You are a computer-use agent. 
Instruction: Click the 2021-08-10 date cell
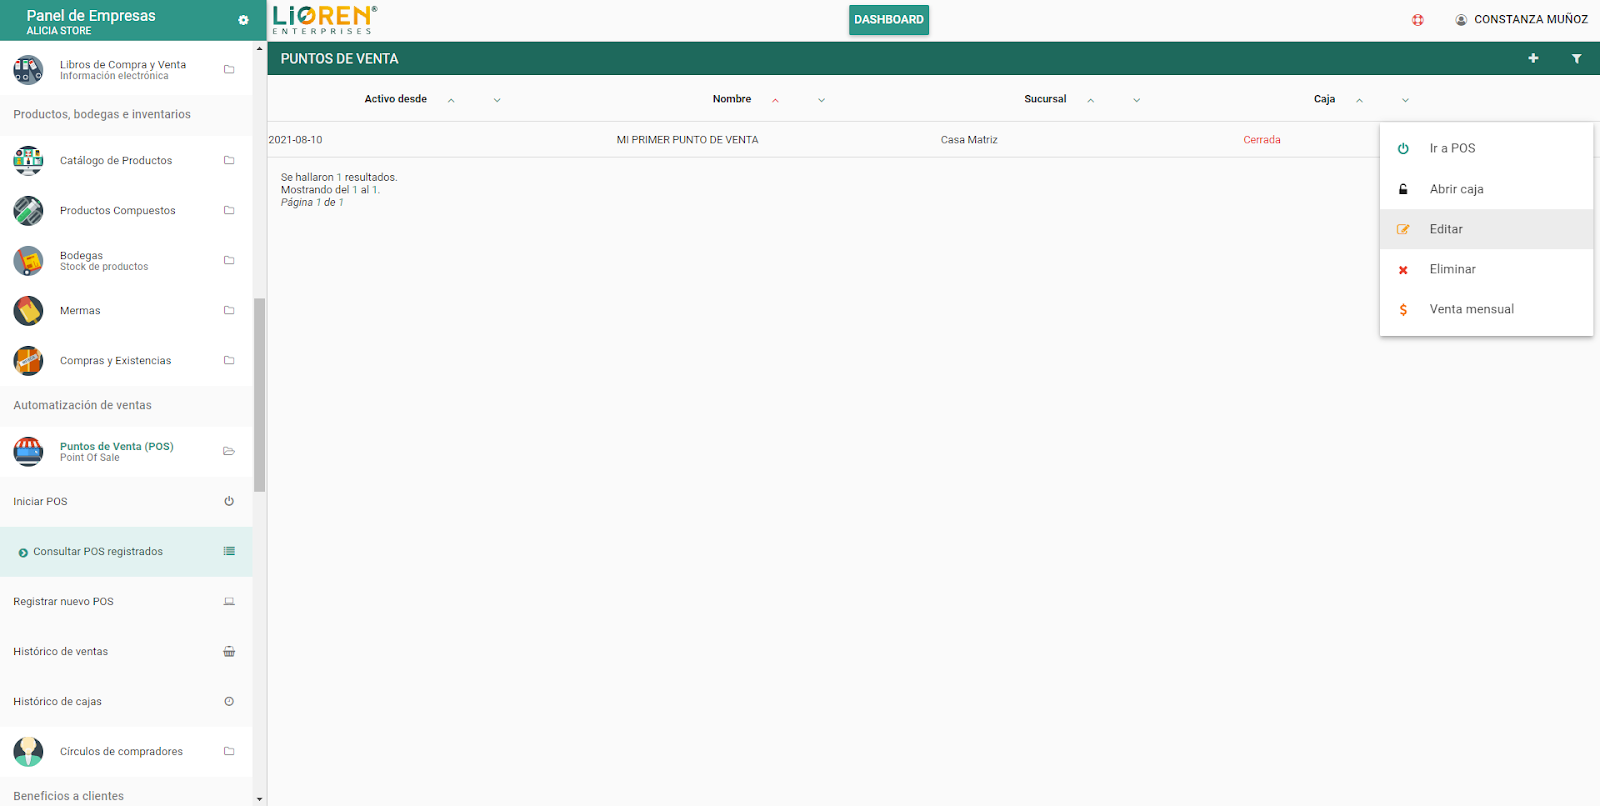click(x=295, y=140)
